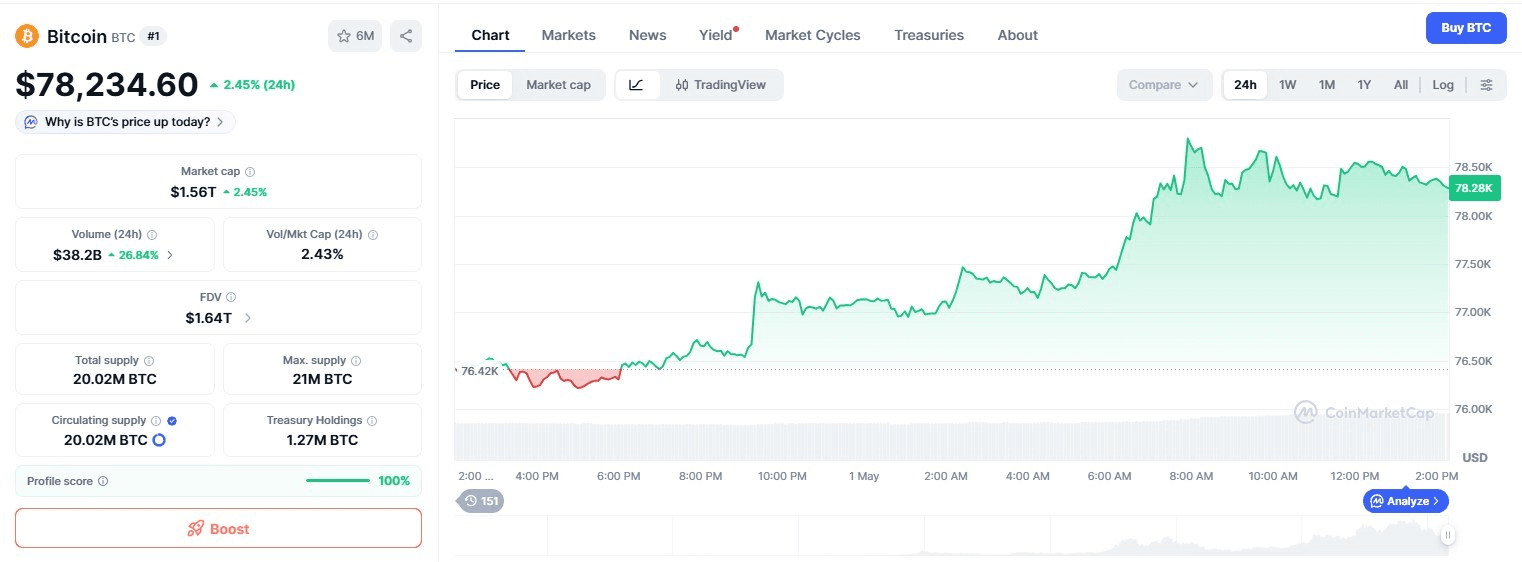Open the Chart tab
The width and height of the screenshot is (1522, 562).
[490, 35]
